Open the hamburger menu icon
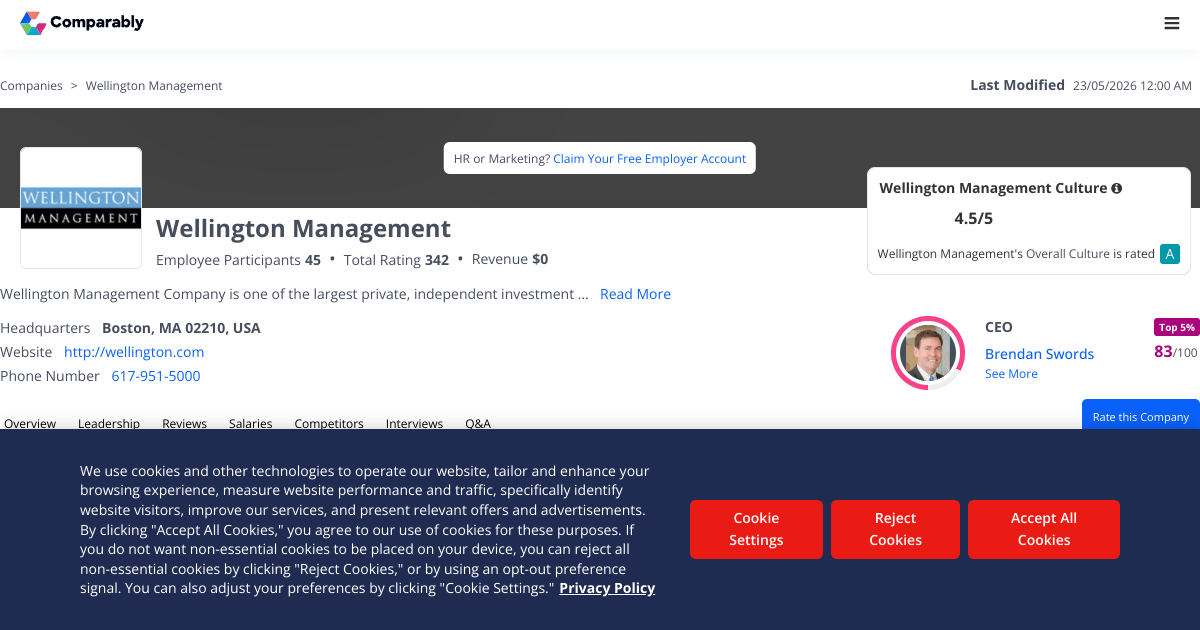Screen dimensions: 1200x630 1172,23
